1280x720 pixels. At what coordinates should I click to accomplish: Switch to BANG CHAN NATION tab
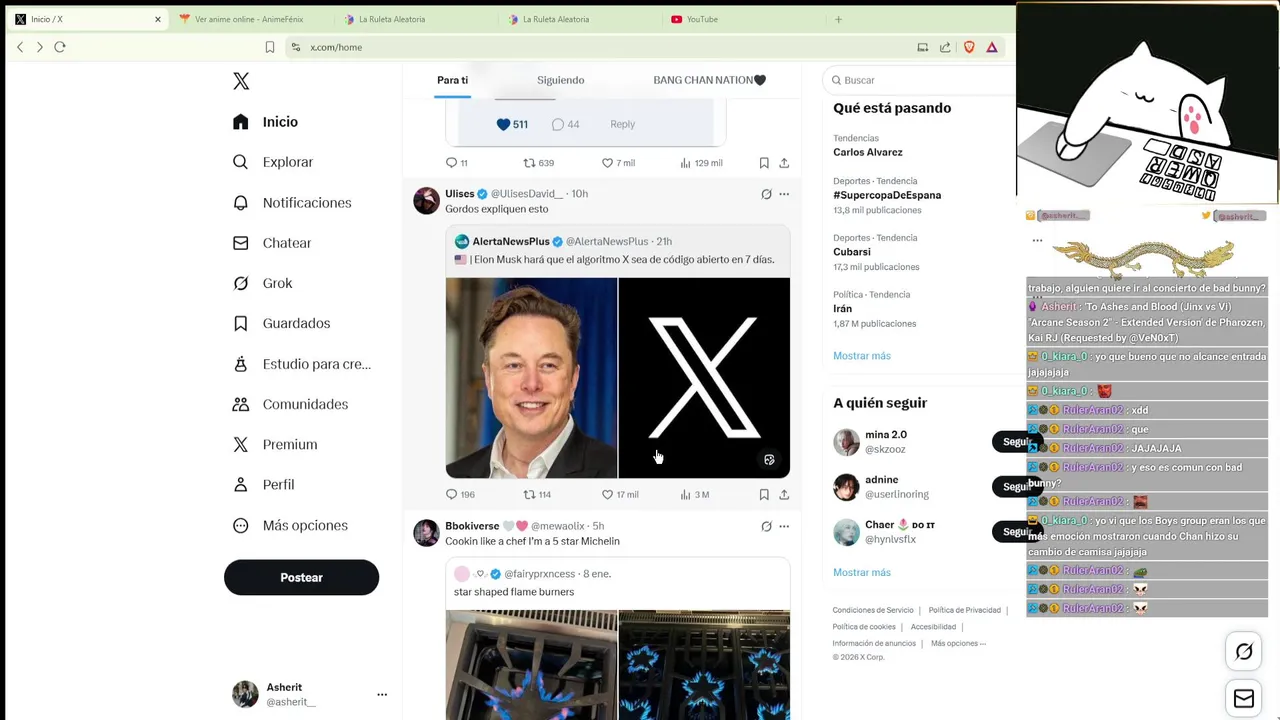tap(709, 80)
